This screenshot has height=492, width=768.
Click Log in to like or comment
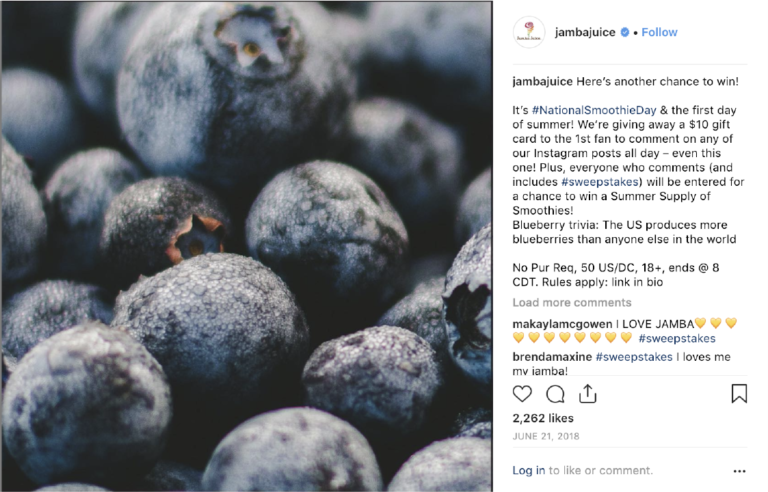tap(528, 470)
